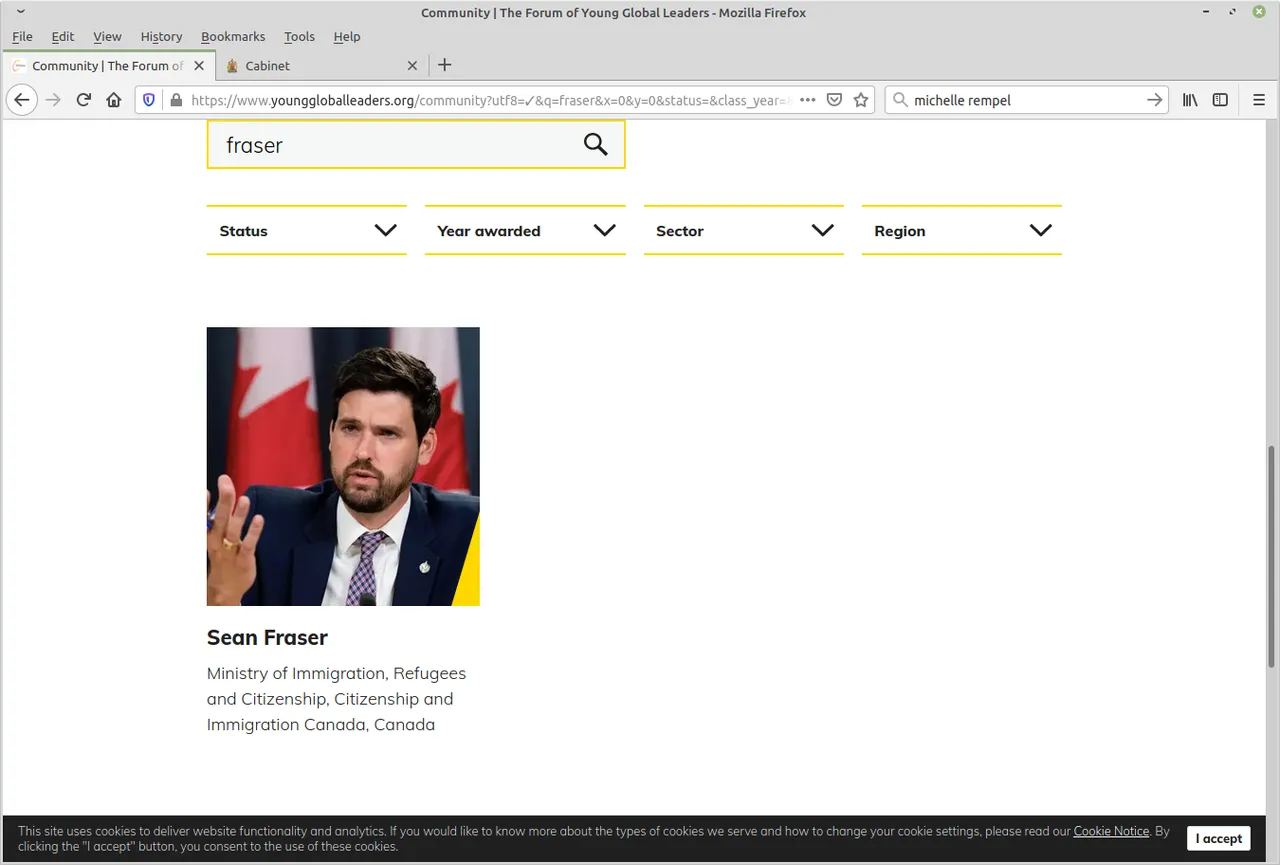Close the Cabinet tab

[x=412, y=66]
